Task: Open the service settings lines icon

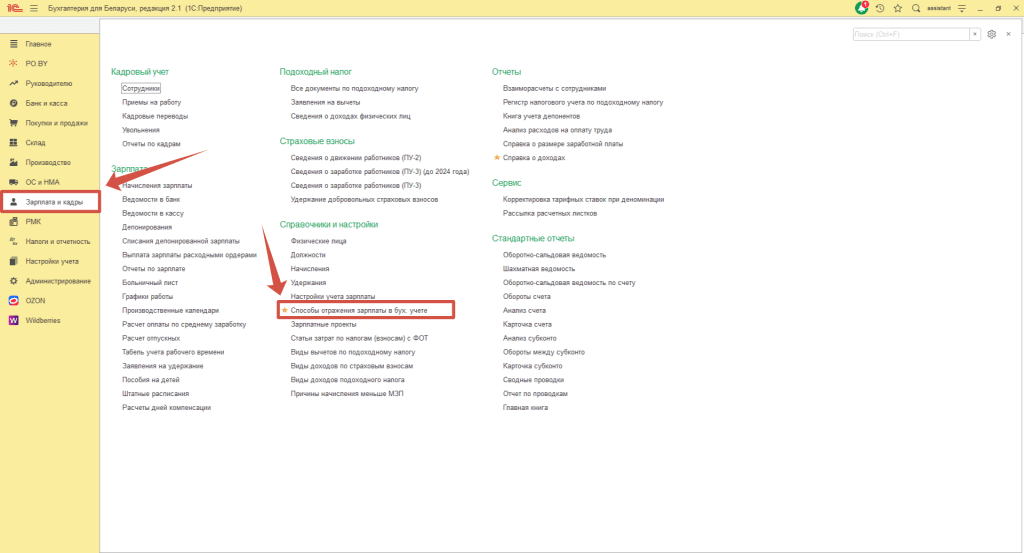Action: point(962,8)
